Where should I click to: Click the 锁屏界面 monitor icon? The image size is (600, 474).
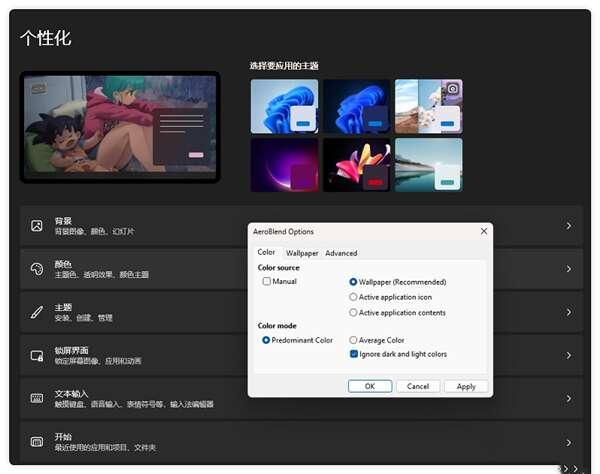(37, 355)
